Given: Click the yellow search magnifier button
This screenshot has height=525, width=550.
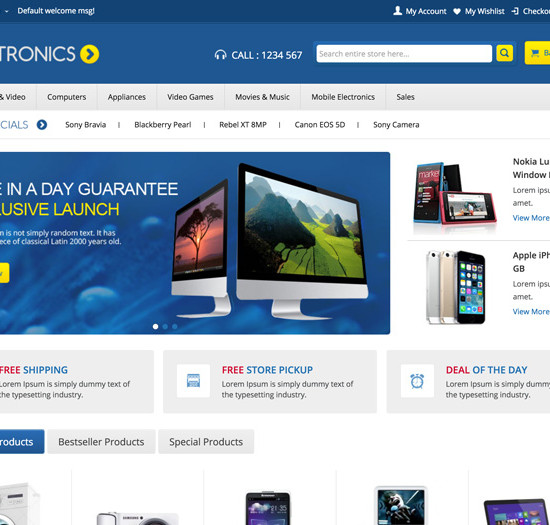Looking at the screenshot, I should 504,53.
